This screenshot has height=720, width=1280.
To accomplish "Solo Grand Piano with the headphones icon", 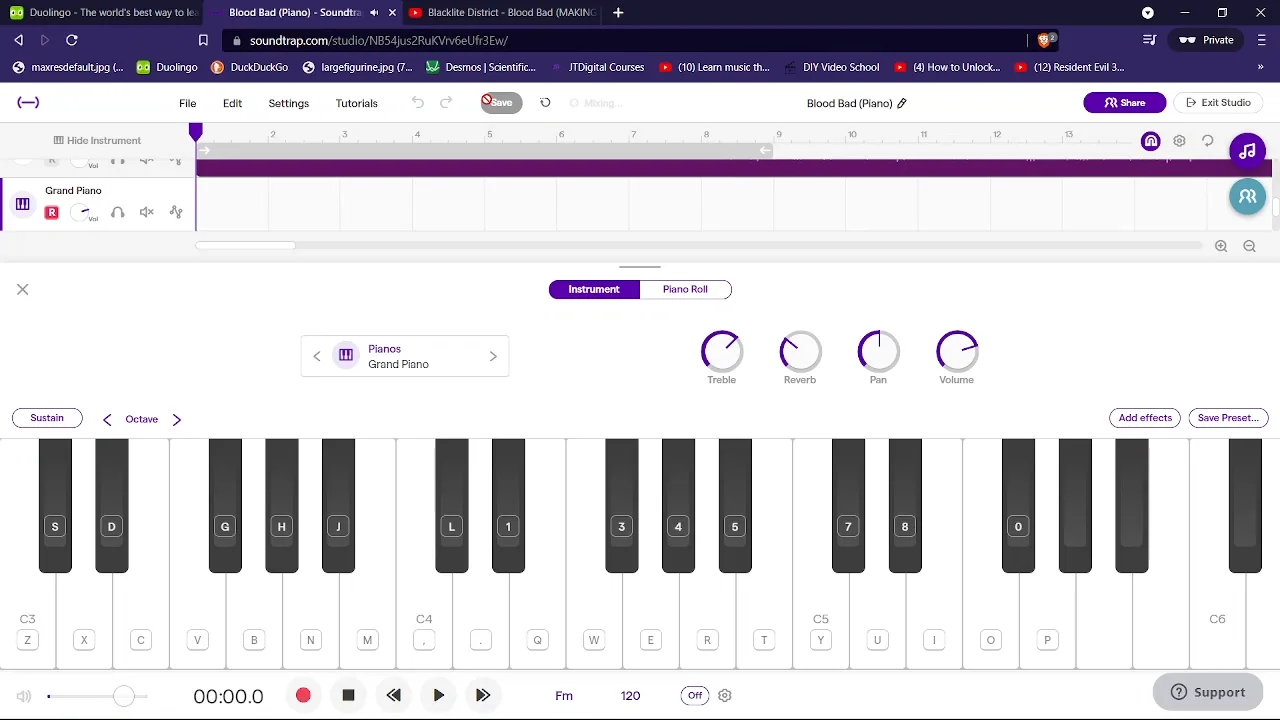I will coord(118,212).
